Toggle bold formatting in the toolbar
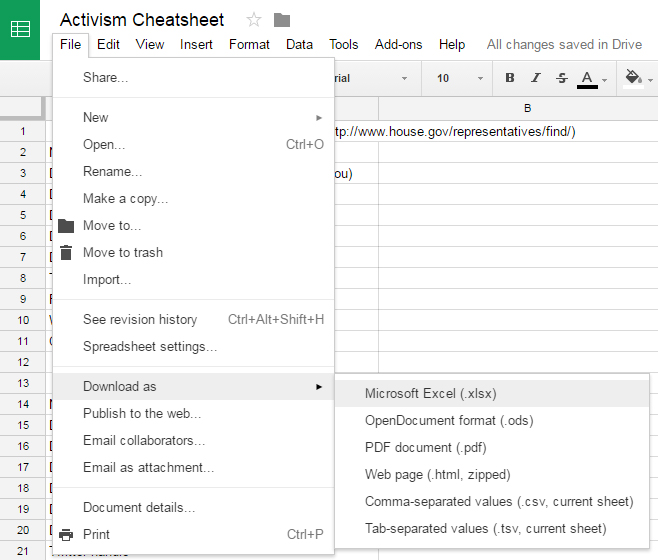Viewport: 658px width, 560px height. 510,78
